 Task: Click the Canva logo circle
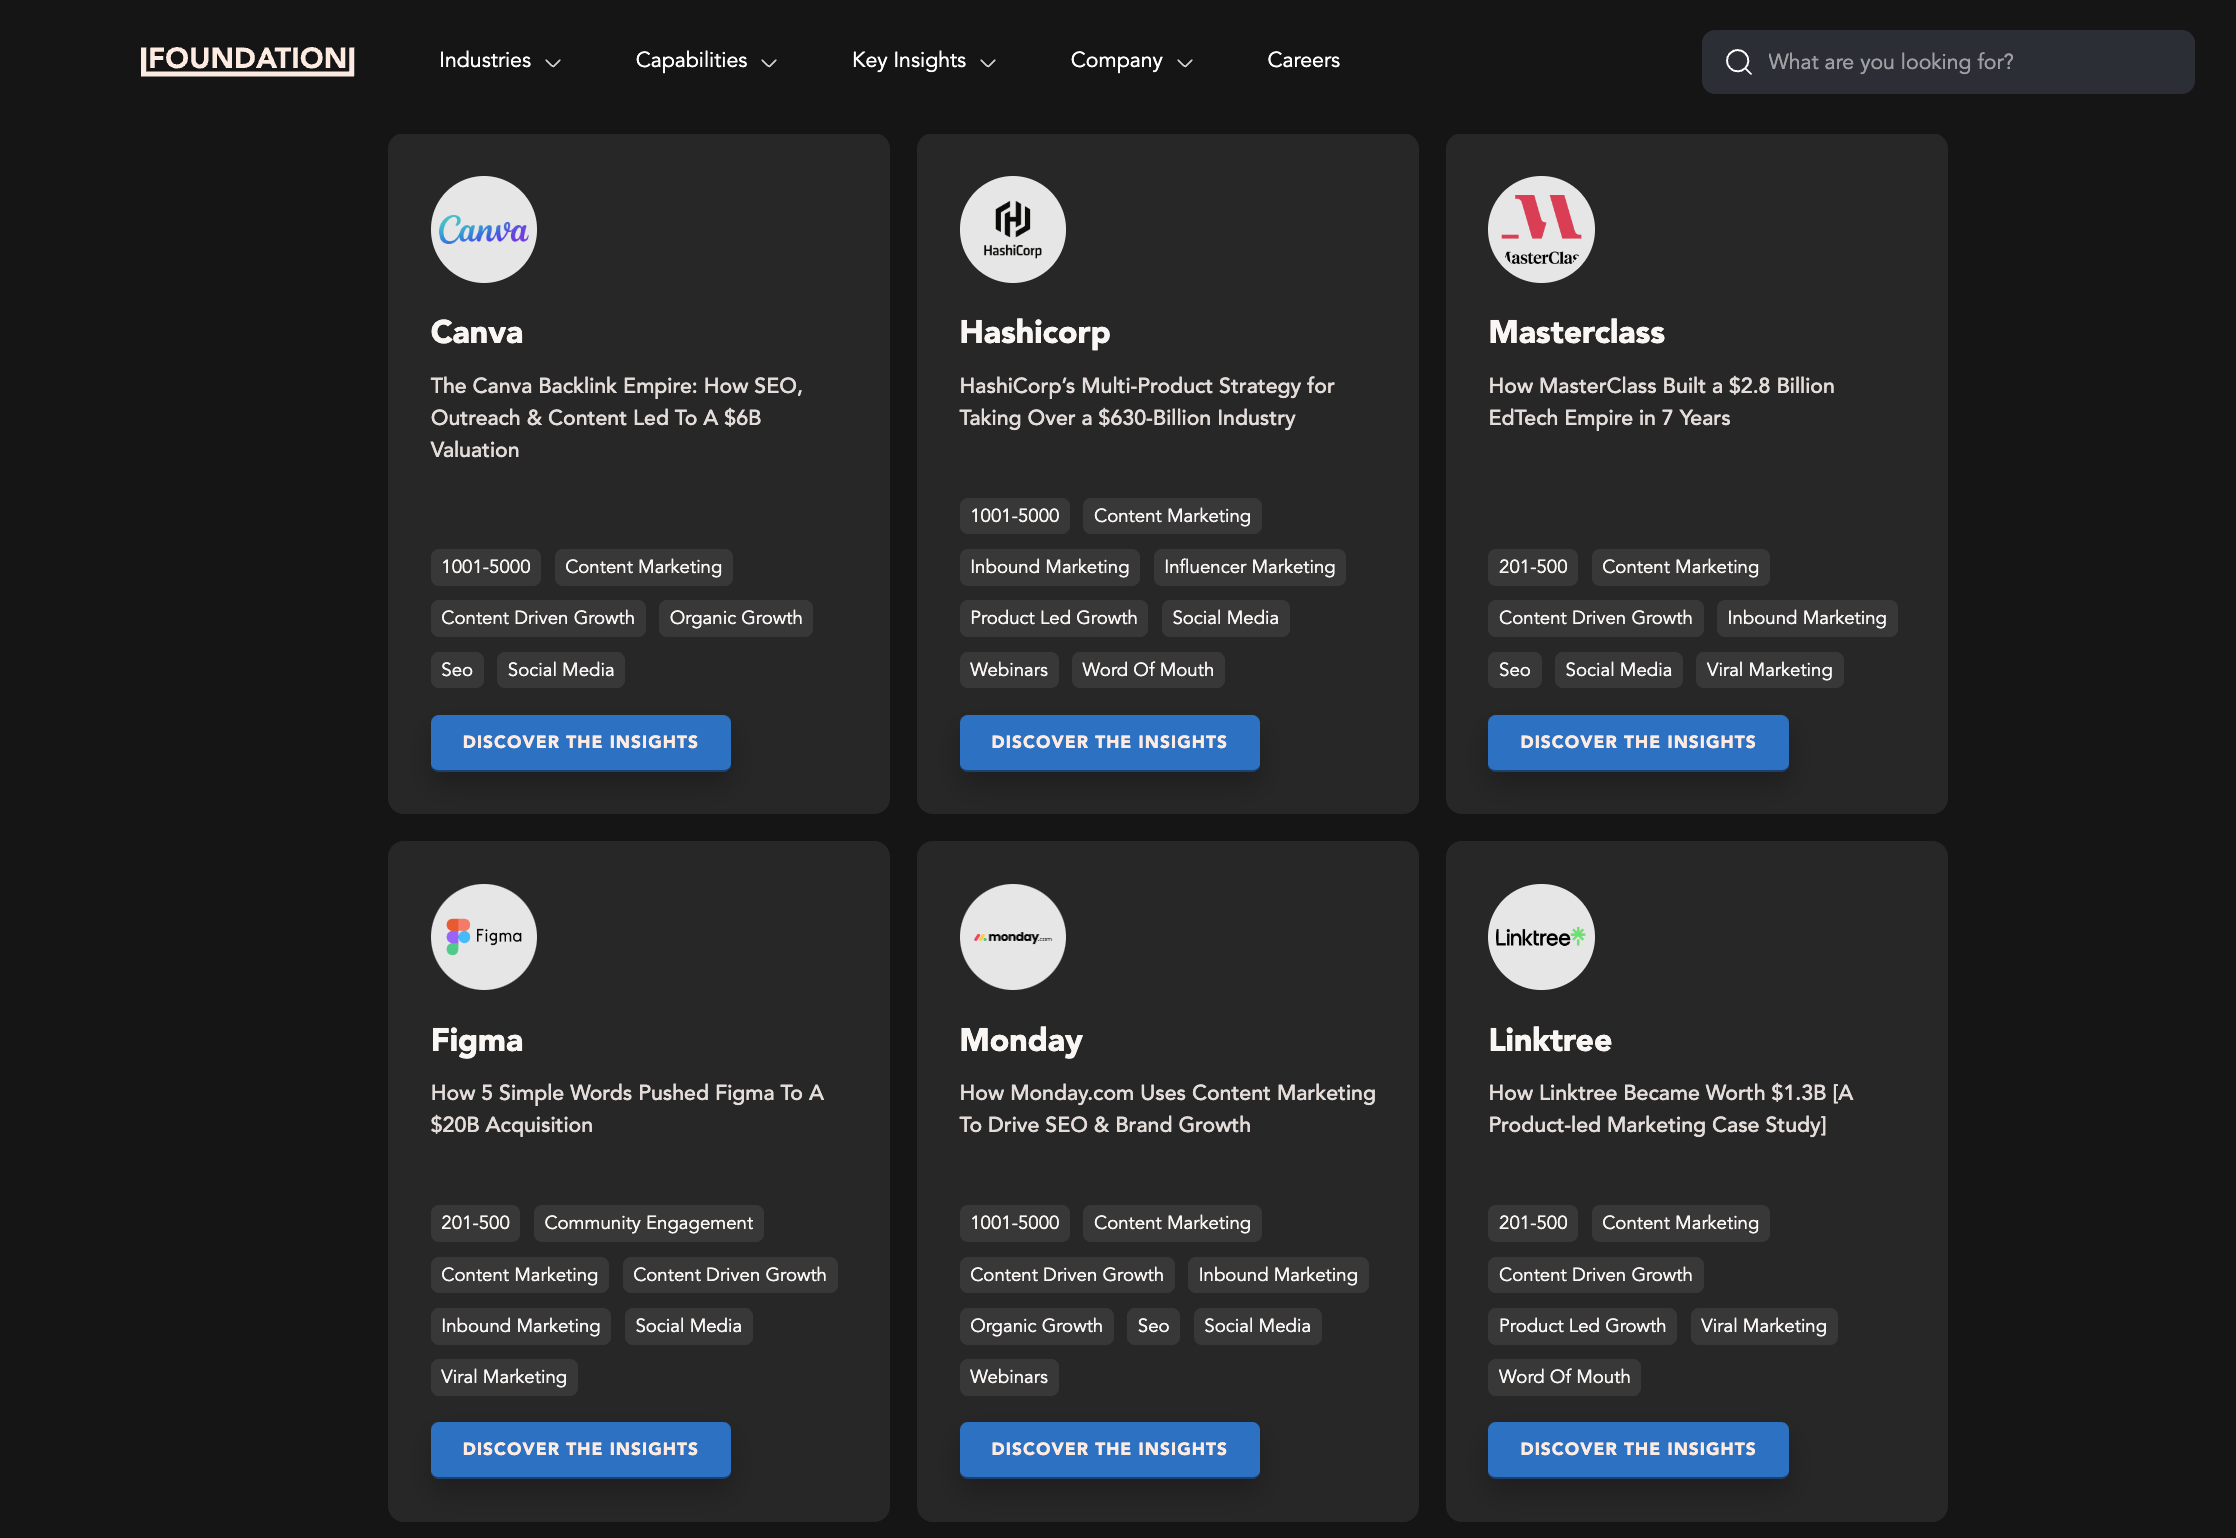pyautogui.click(x=484, y=230)
